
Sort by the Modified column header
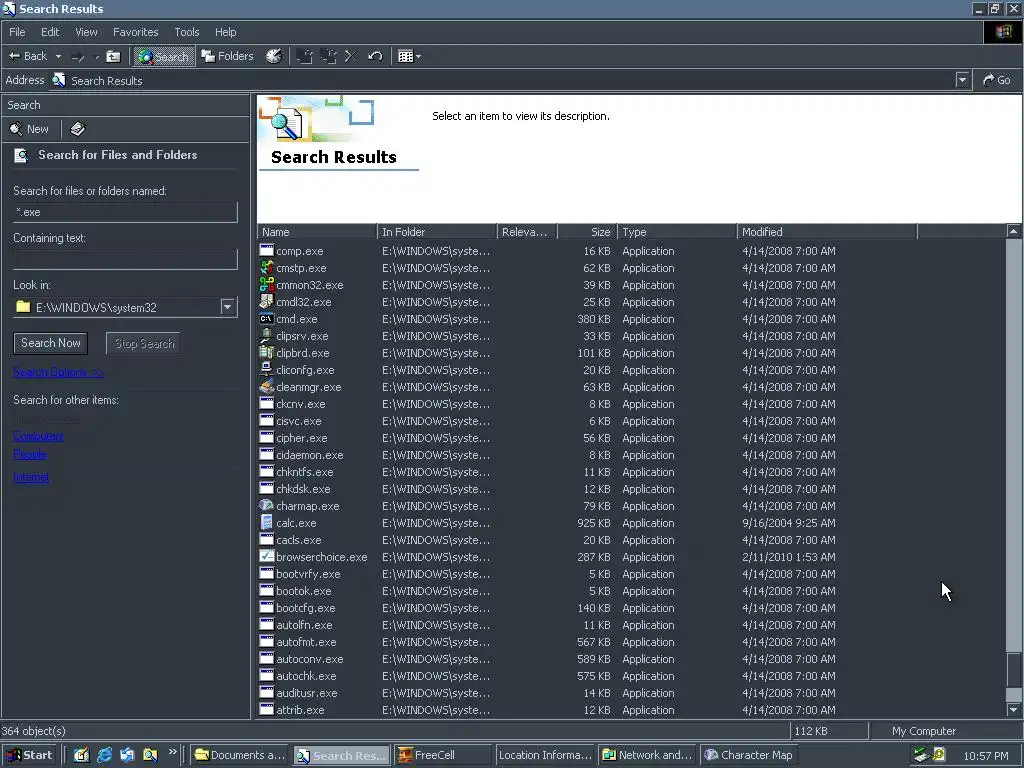(x=827, y=232)
